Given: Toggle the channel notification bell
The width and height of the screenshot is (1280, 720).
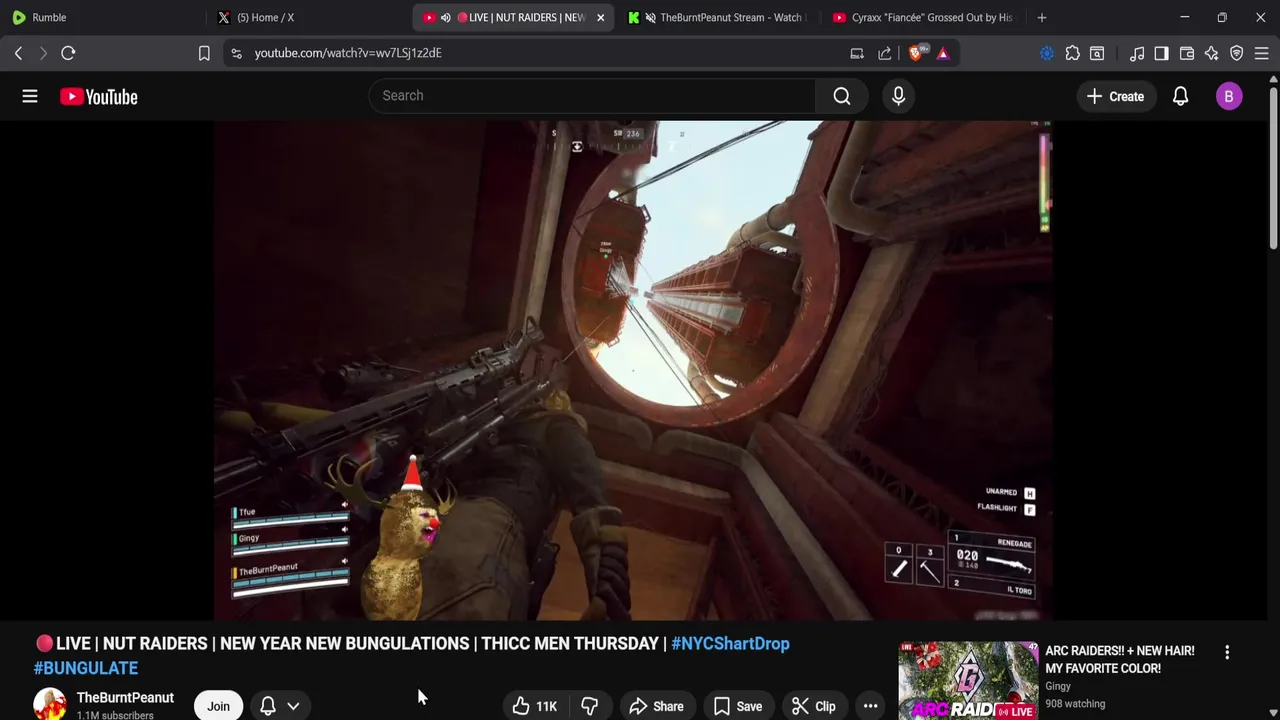Looking at the screenshot, I should tap(268, 706).
